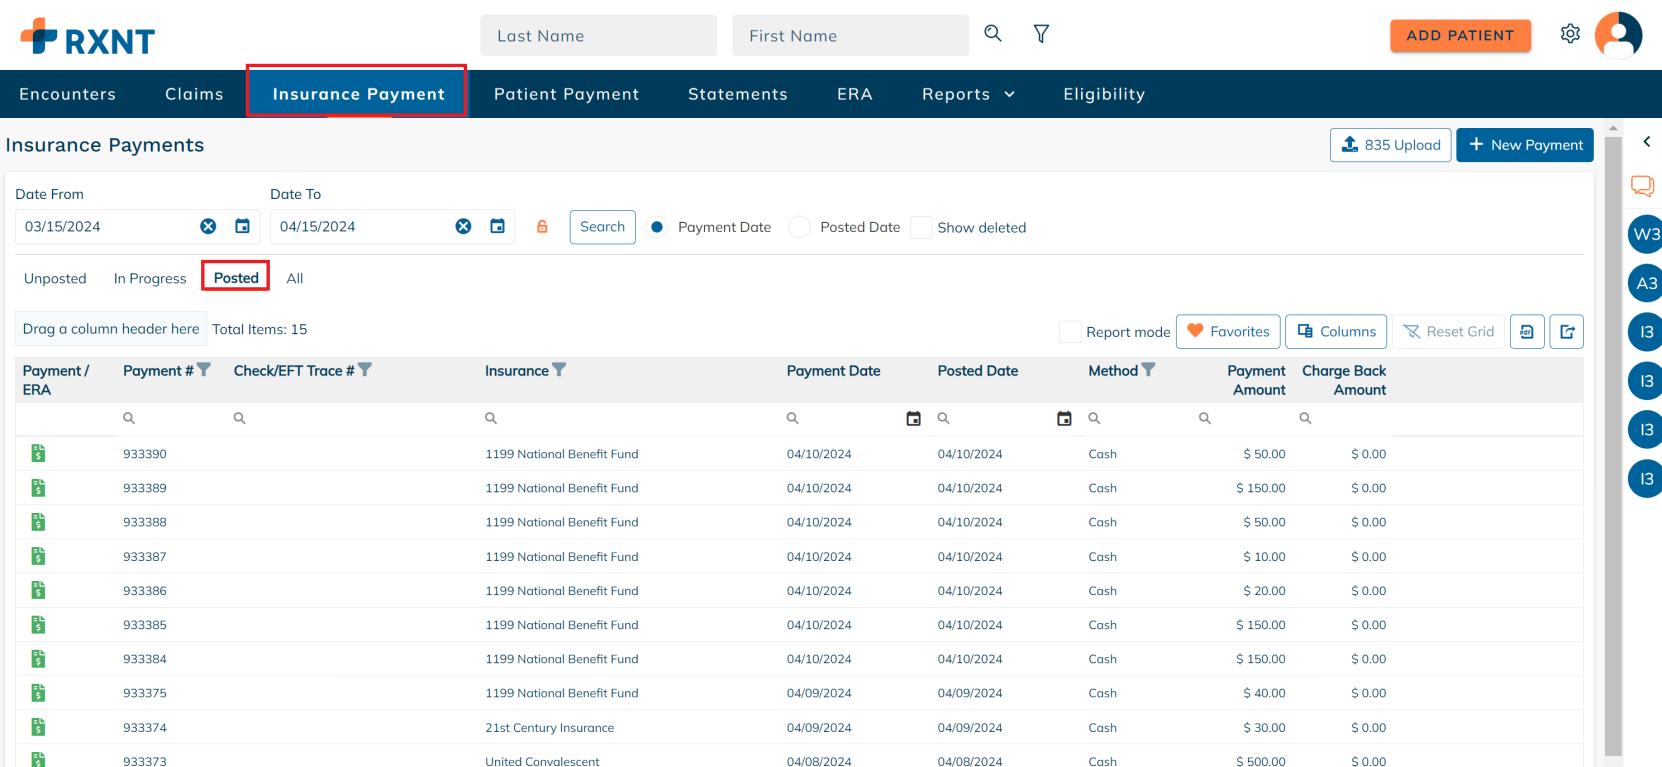Click the RXNT logo

[x=88, y=37]
